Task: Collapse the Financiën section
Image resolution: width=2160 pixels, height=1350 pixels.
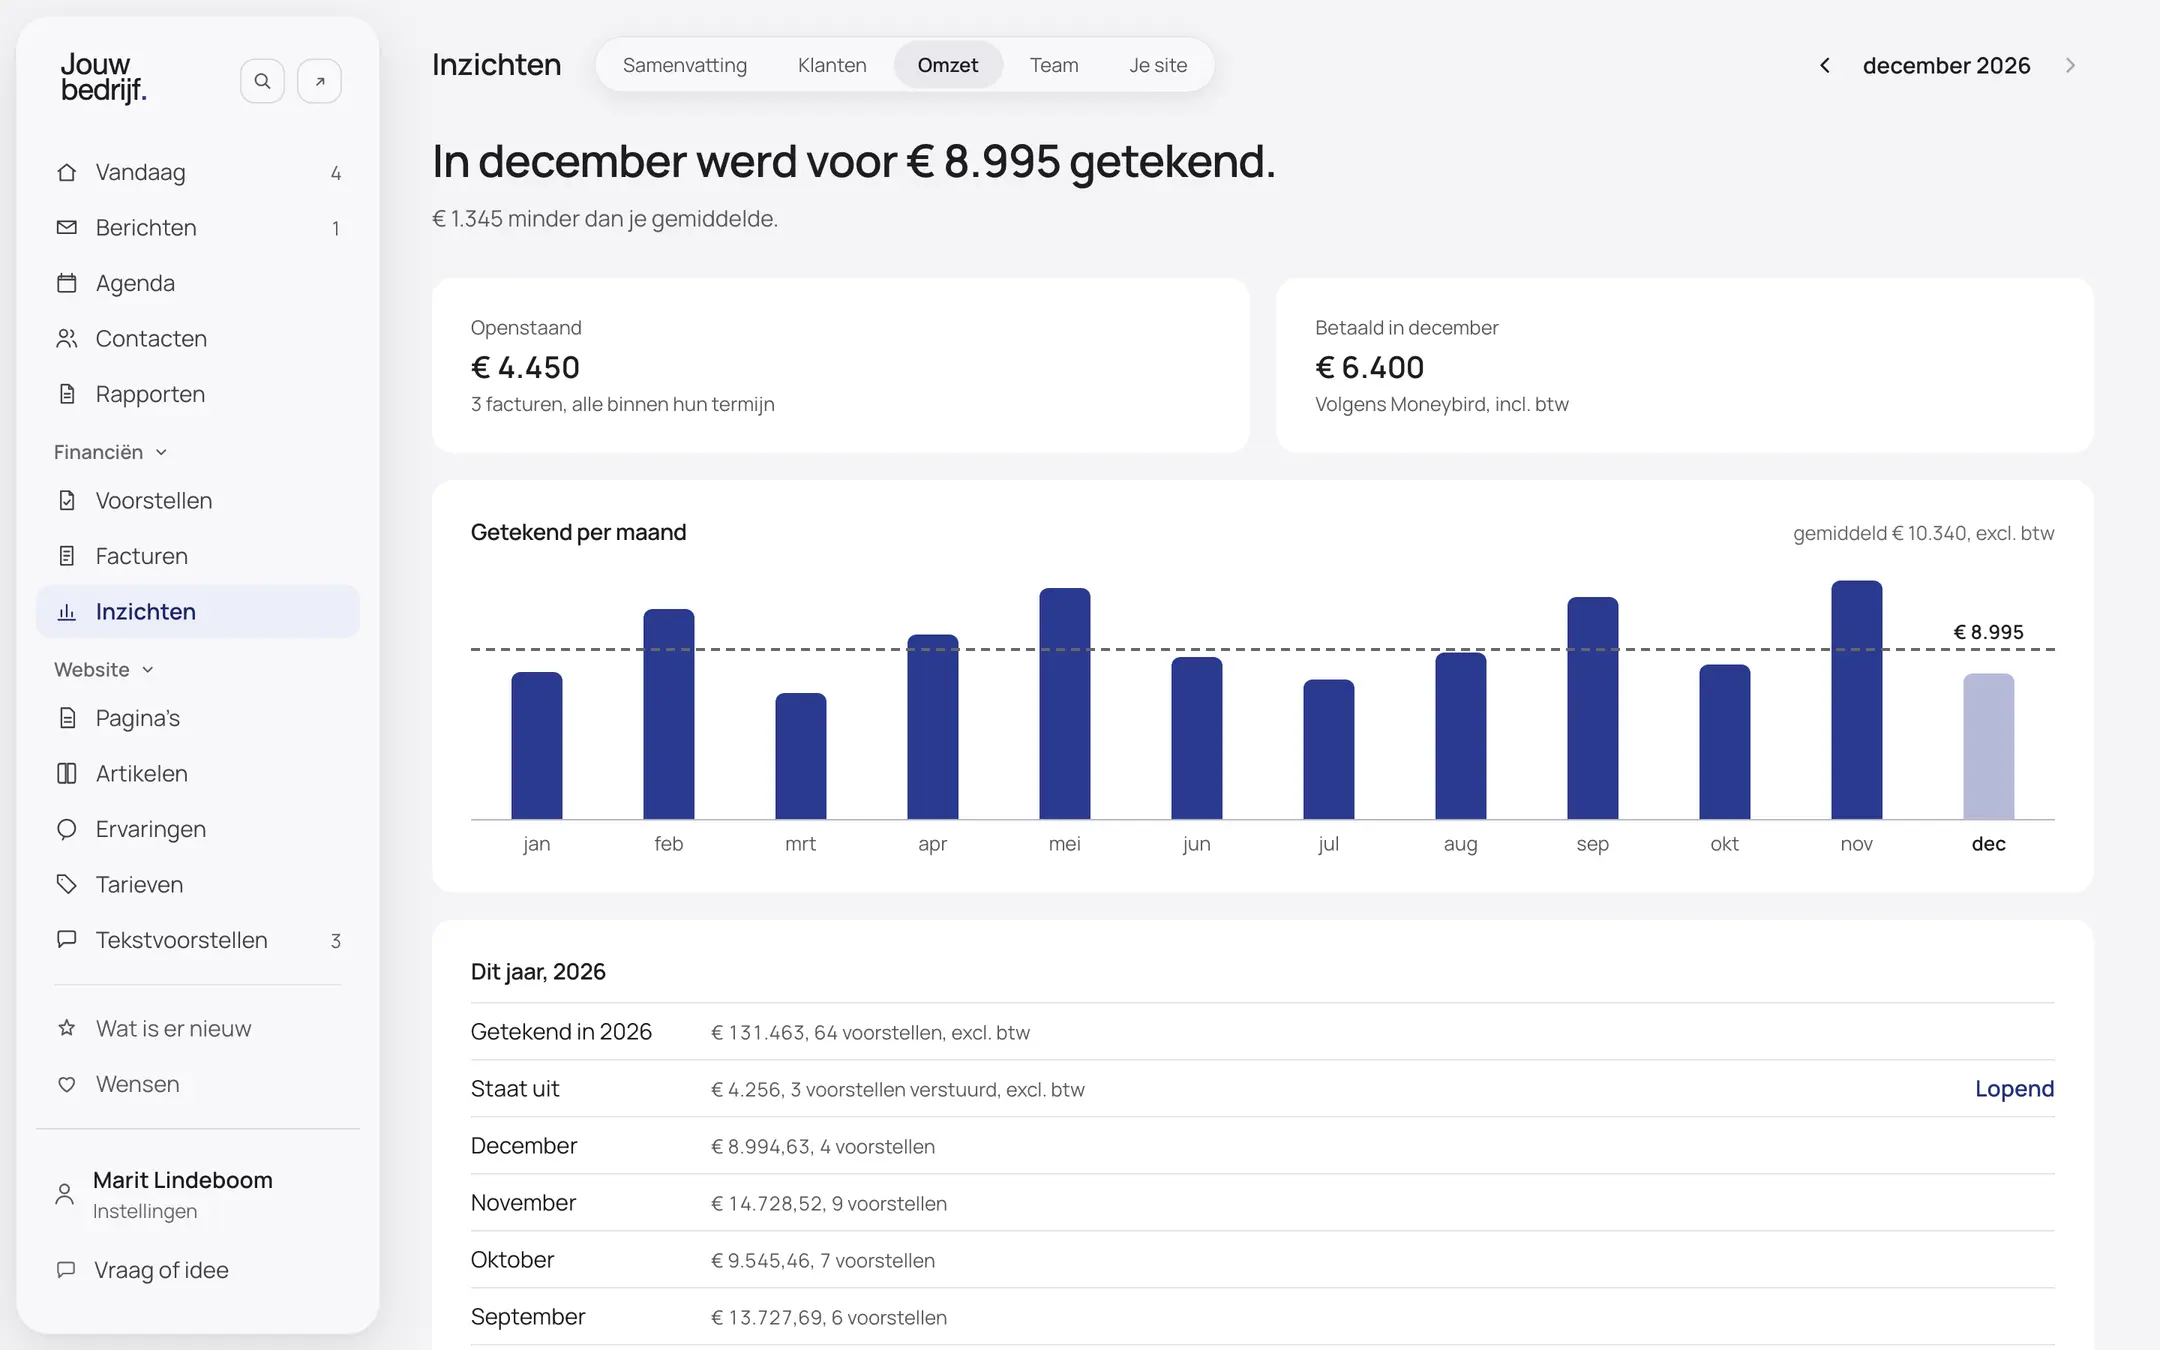Action: [x=110, y=452]
